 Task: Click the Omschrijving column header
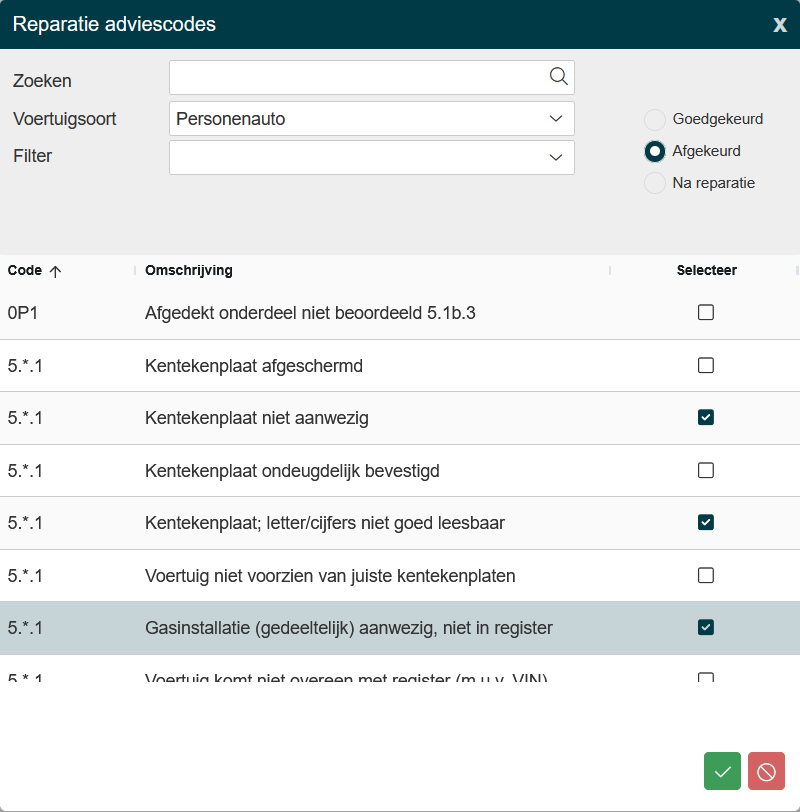[189, 271]
